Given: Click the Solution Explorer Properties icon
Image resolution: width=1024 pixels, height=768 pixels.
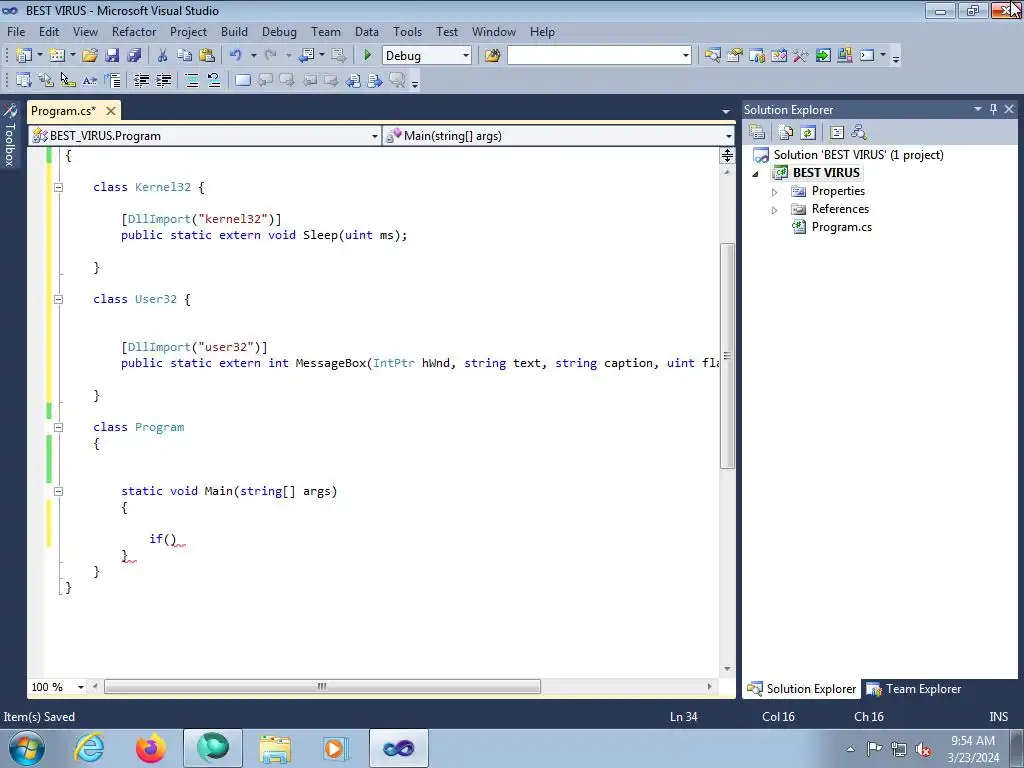Looking at the screenshot, I should tap(757, 133).
